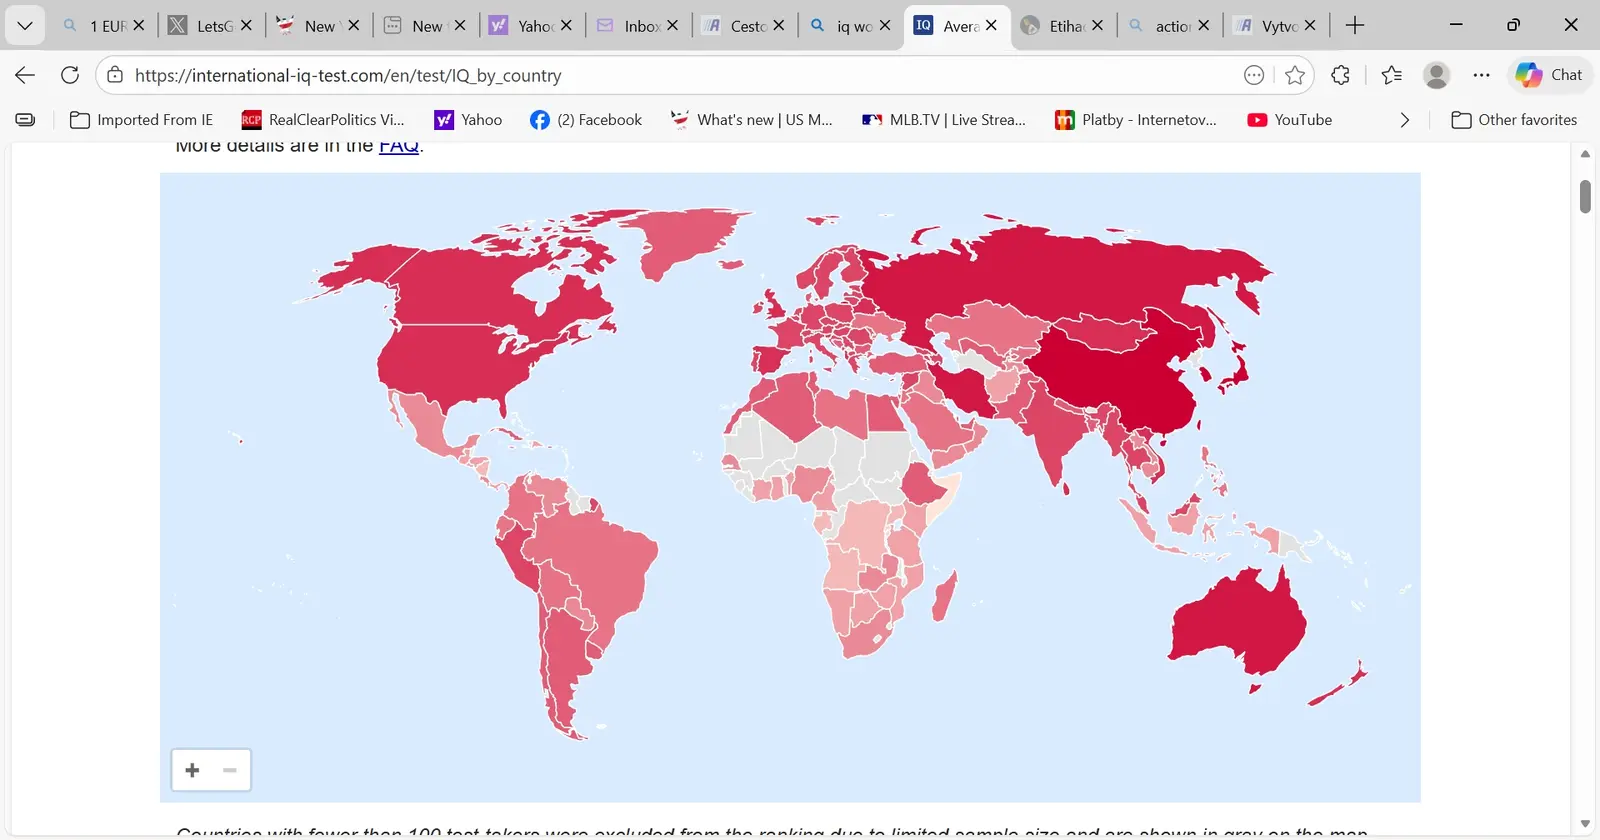The width and height of the screenshot is (1600, 840).
Task: Show more favorites bar items
Action: tap(1404, 120)
